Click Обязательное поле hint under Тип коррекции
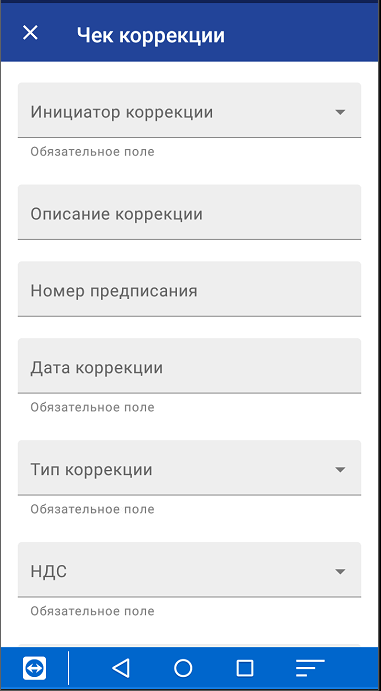Viewport: 381px width, 691px height. point(92,509)
